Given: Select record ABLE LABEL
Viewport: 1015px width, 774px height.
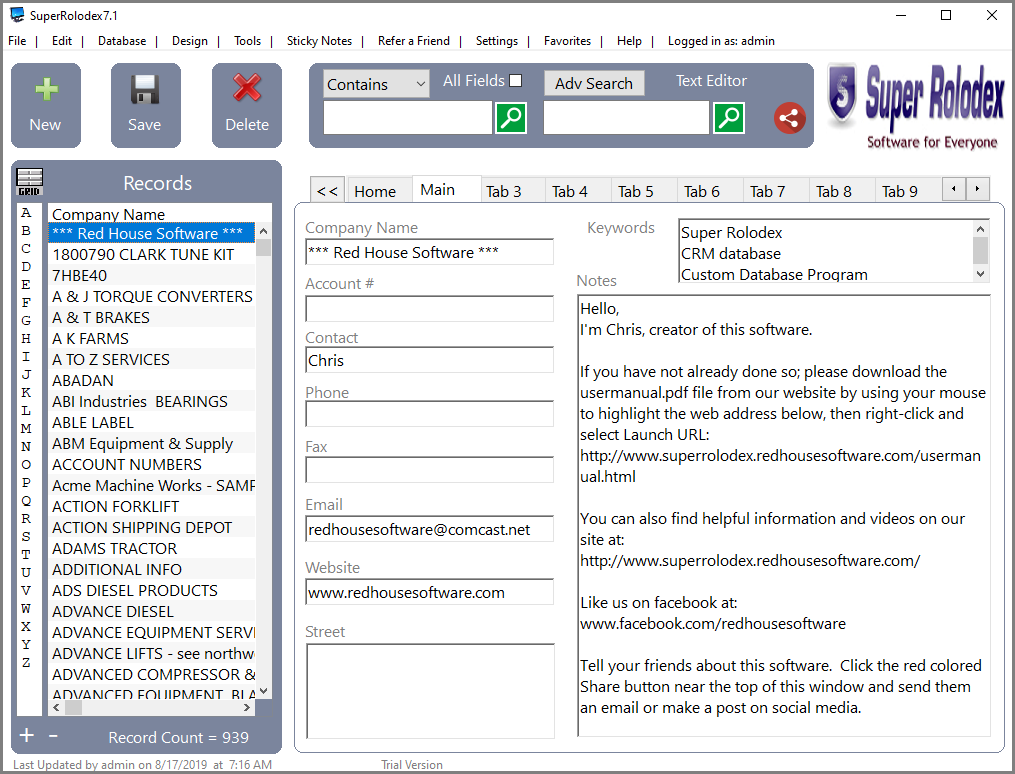Looking at the screenshot, I should coord(152,423).
